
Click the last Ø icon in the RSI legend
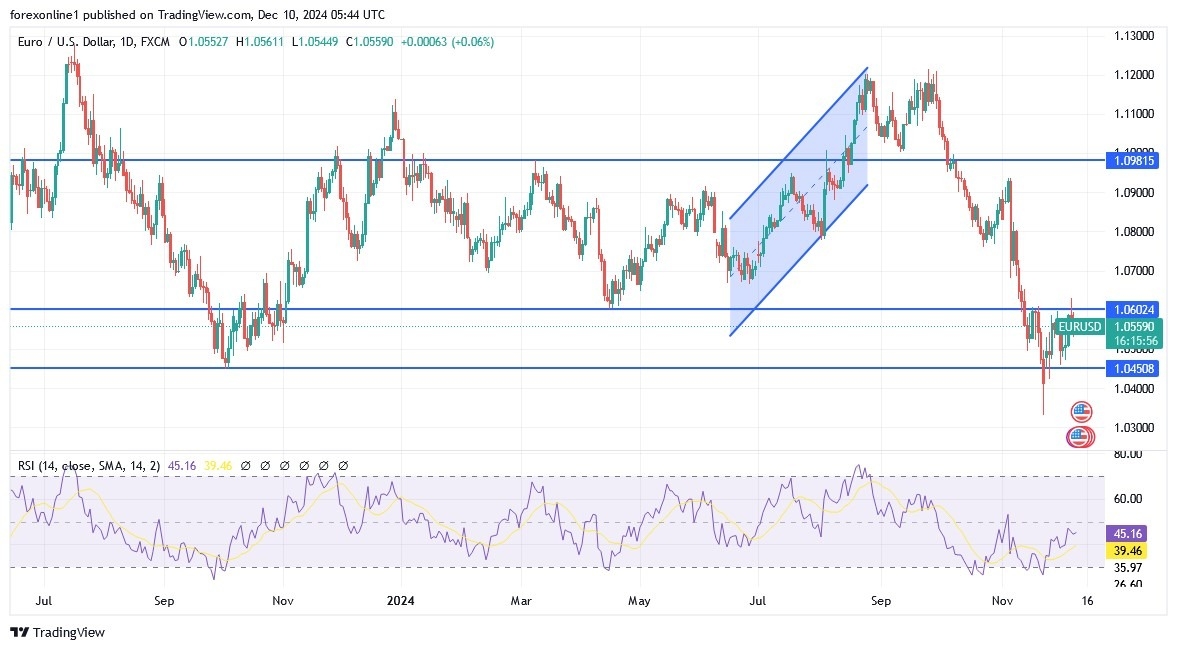tap(343, 464)
